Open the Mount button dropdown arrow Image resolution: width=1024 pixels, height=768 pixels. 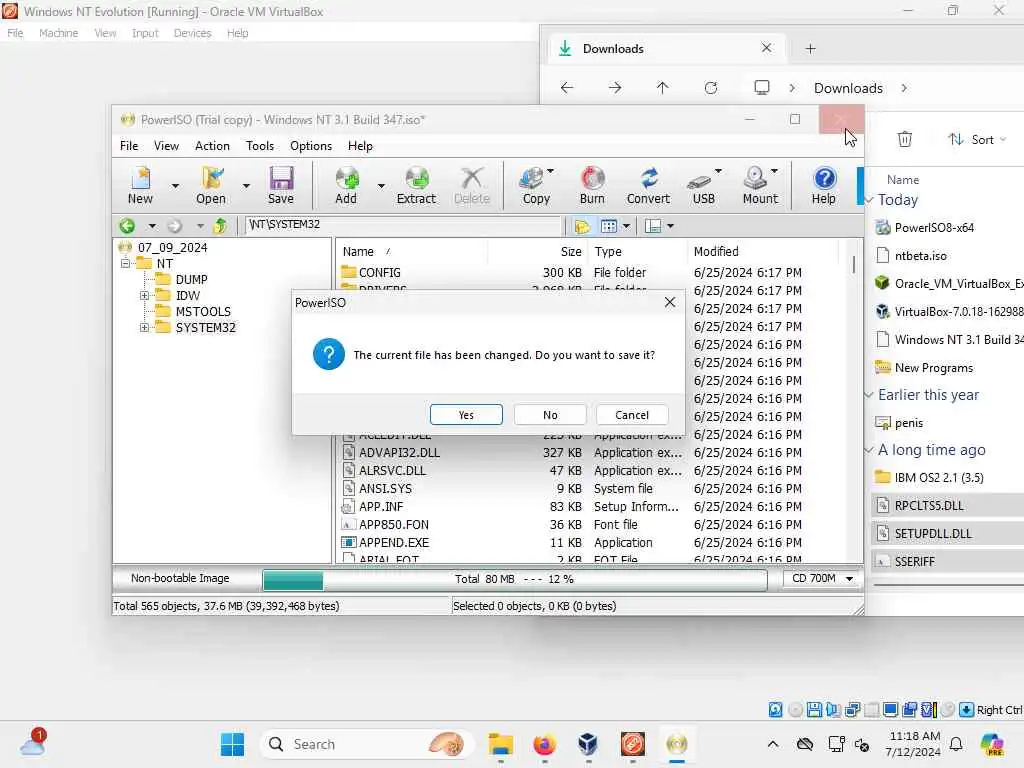775,171
